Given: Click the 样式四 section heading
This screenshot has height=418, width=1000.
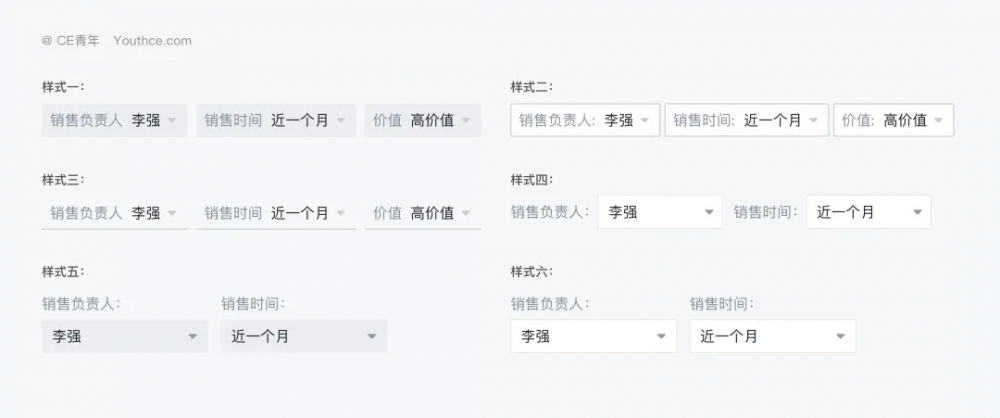Looking at the screenshot, I should coord(531,180).
